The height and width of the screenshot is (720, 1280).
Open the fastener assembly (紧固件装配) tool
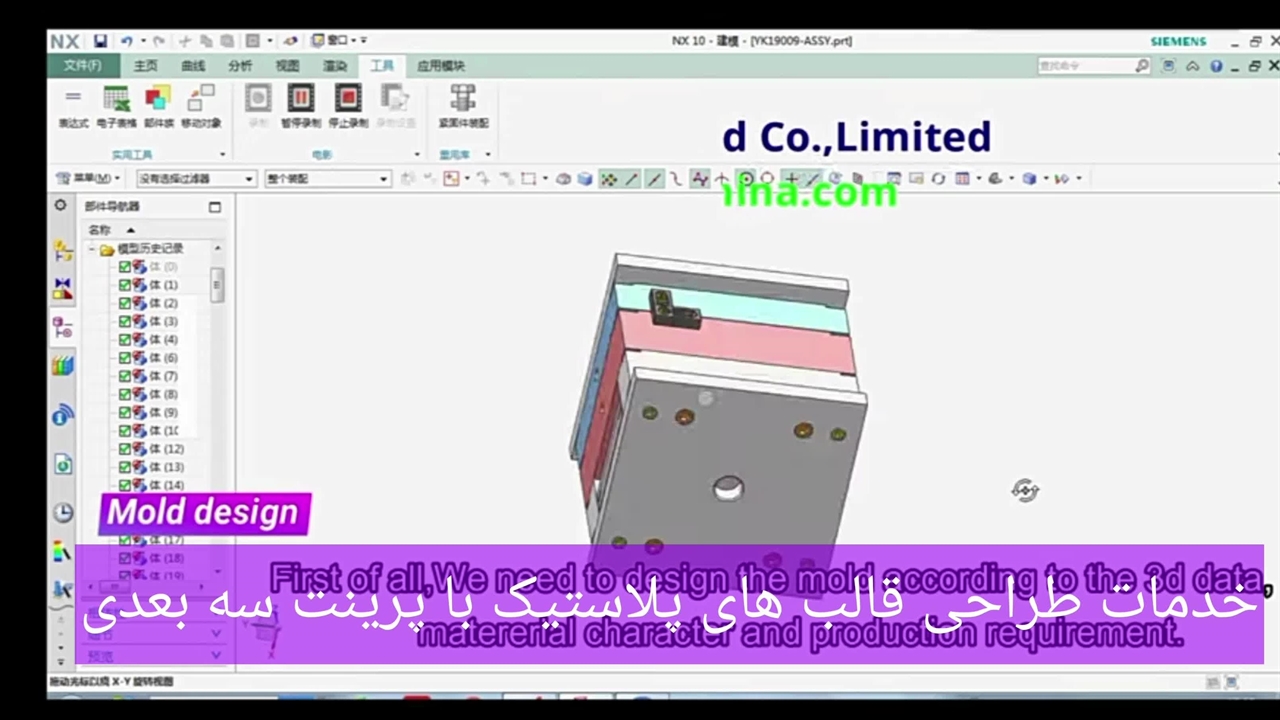[x=463, y=106]
